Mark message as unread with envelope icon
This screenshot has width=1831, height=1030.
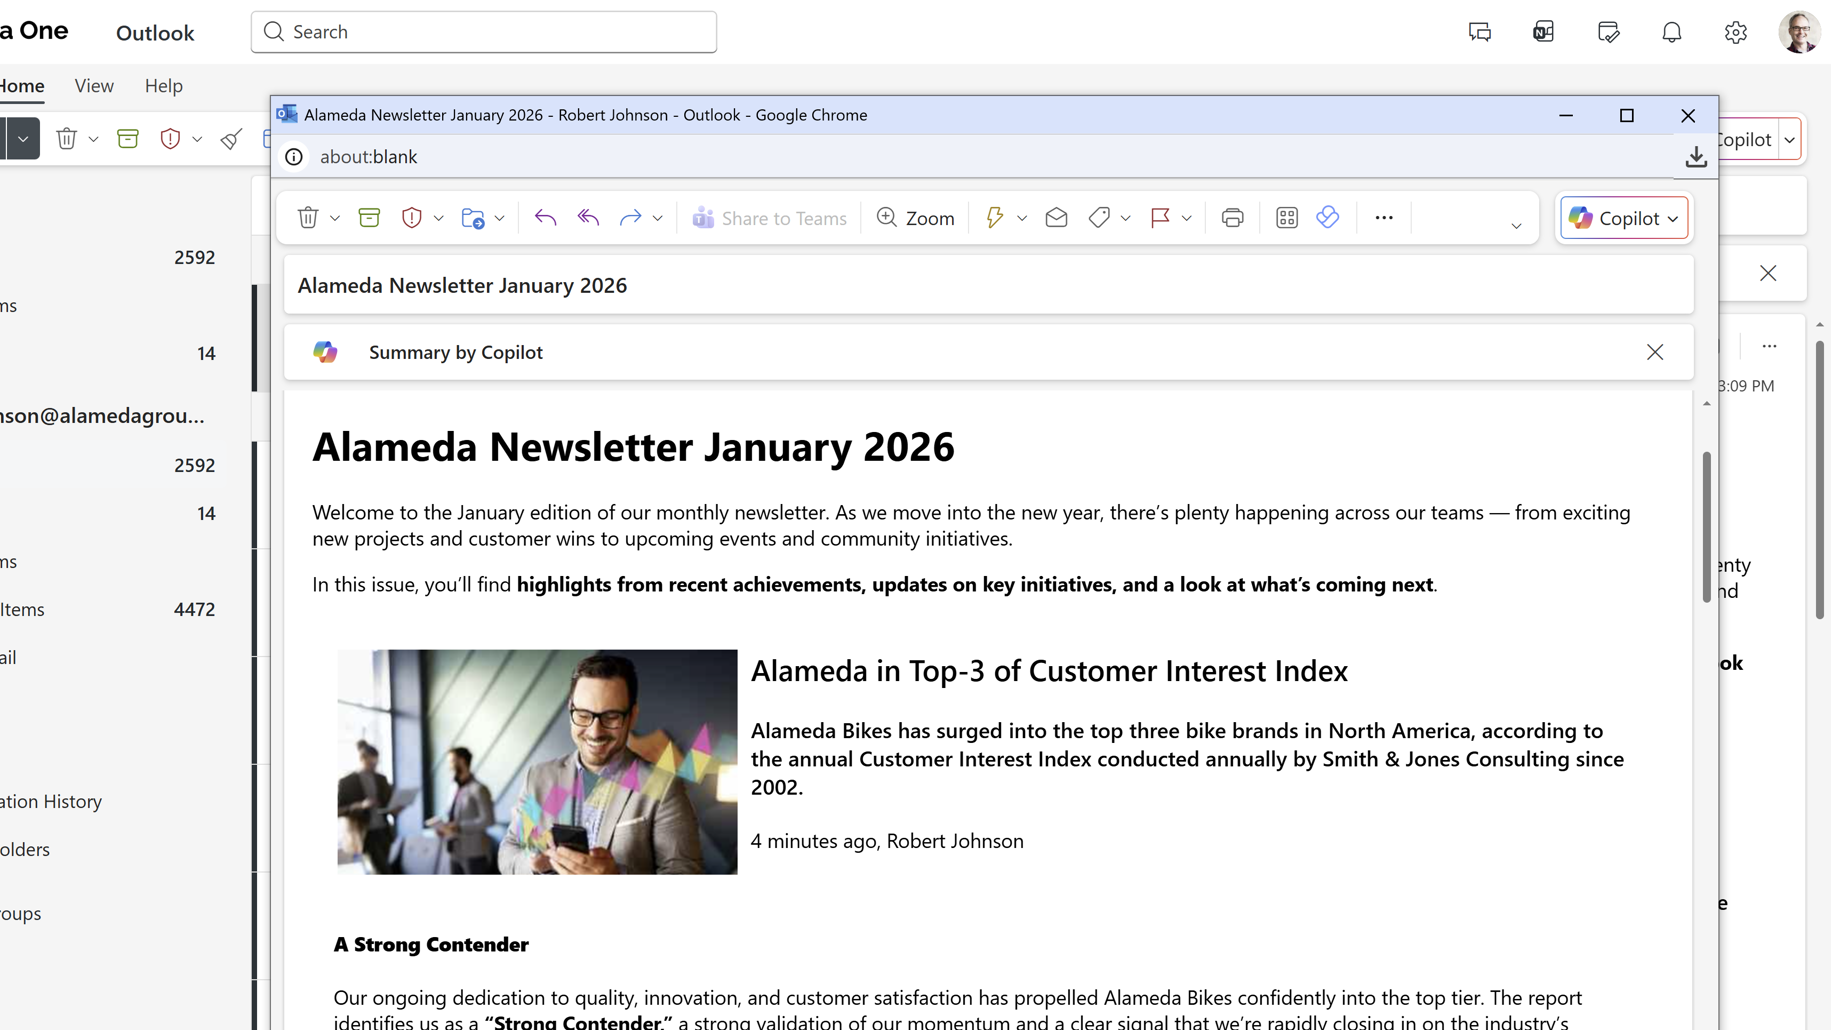(x=1056, y=217)
